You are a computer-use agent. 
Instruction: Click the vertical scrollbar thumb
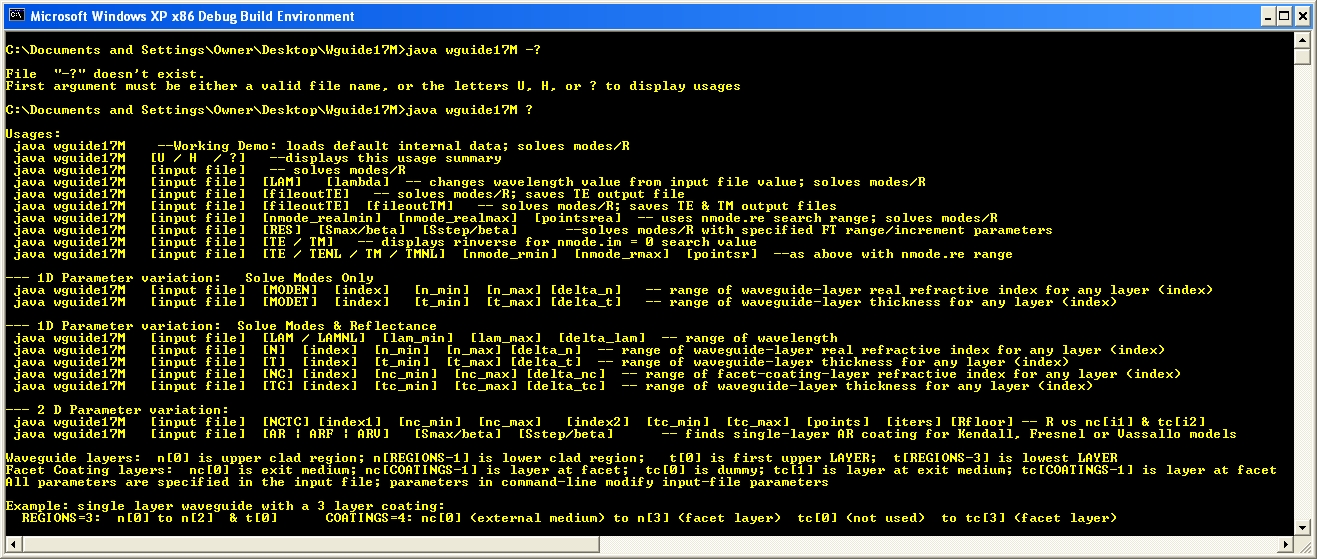(x=1302, y=57)
